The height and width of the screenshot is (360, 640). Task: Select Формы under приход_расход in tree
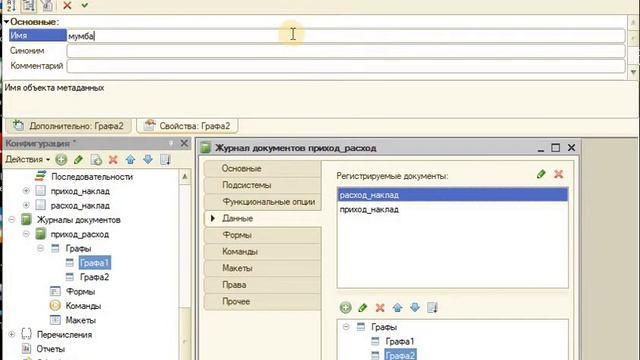click(80, 291)
